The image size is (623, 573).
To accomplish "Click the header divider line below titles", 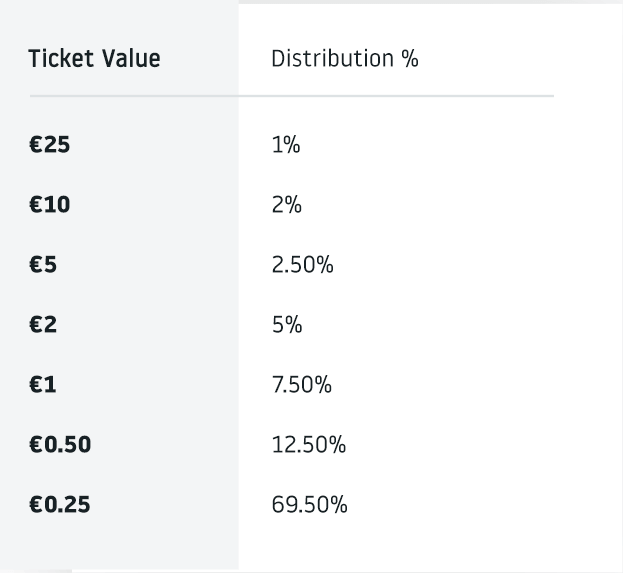I will 292,96.
